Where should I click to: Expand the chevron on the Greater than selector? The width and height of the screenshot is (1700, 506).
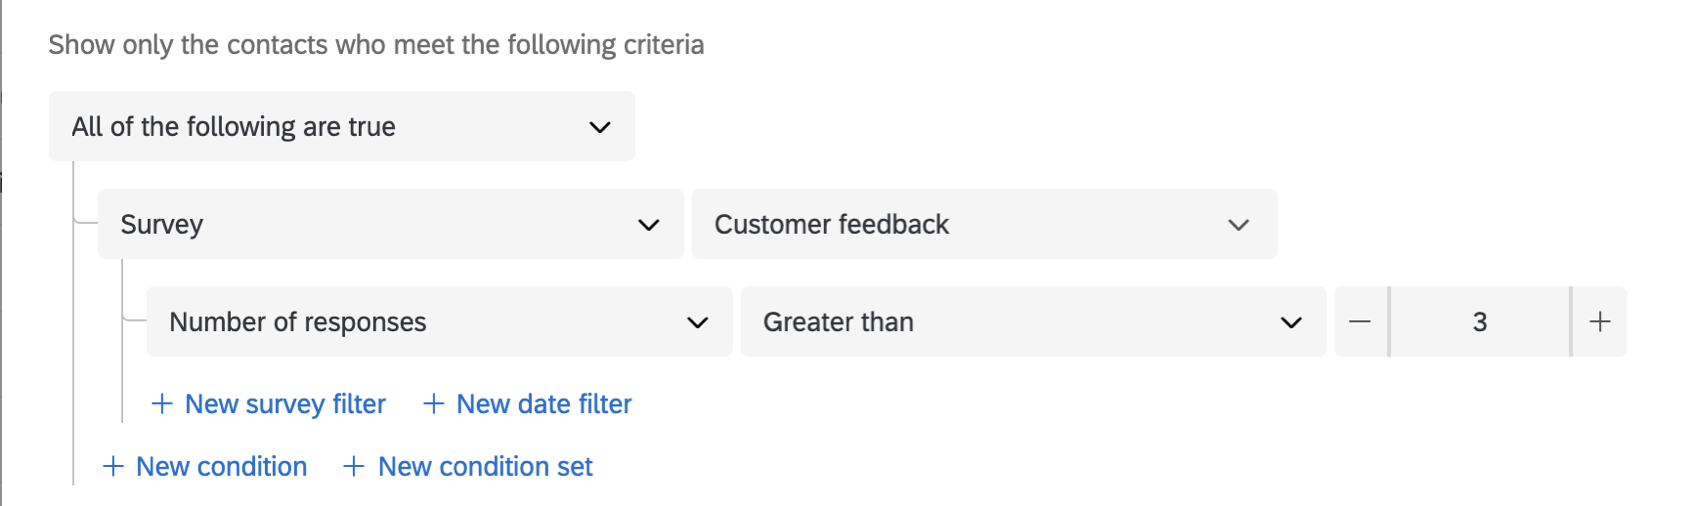coord(1291,323)
